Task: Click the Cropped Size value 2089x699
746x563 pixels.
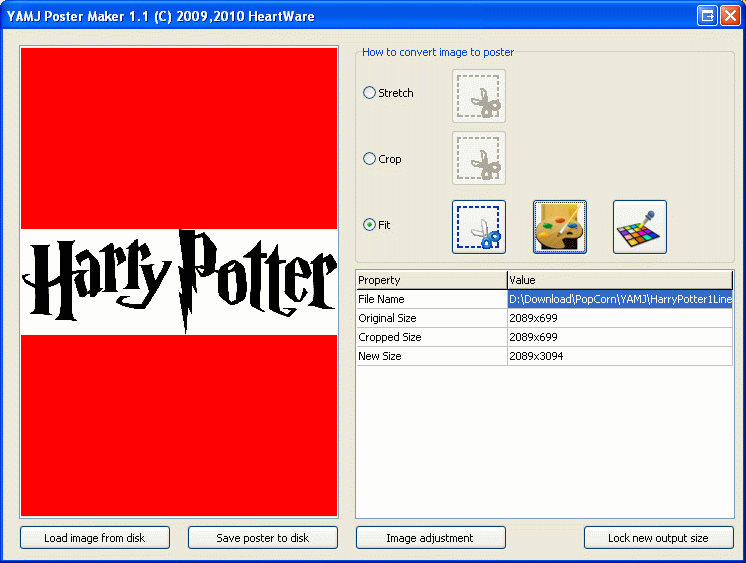Action: click(x=620, y=337)
